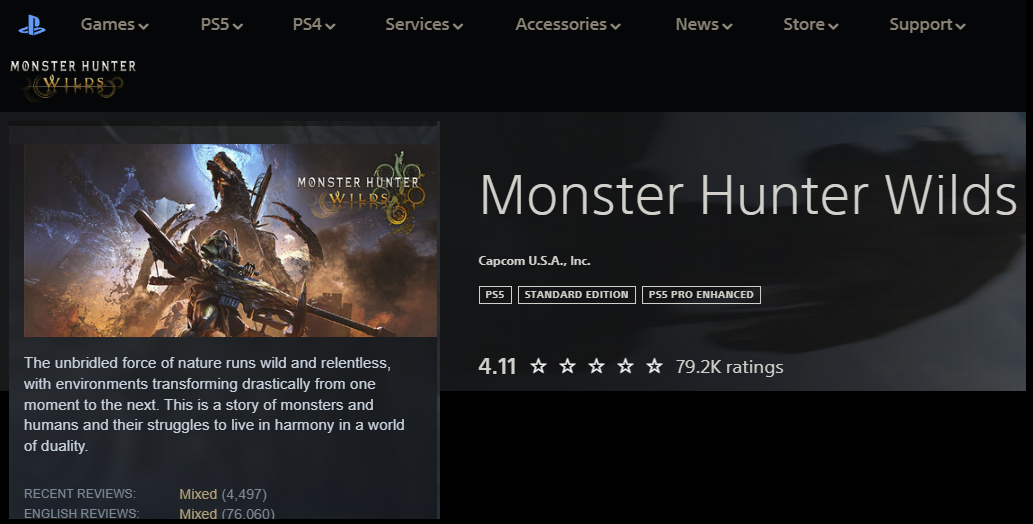Click the ENGLISH REVIEWS label
The height and width of the screenshot is (524, 1033).
coord(81,513)
